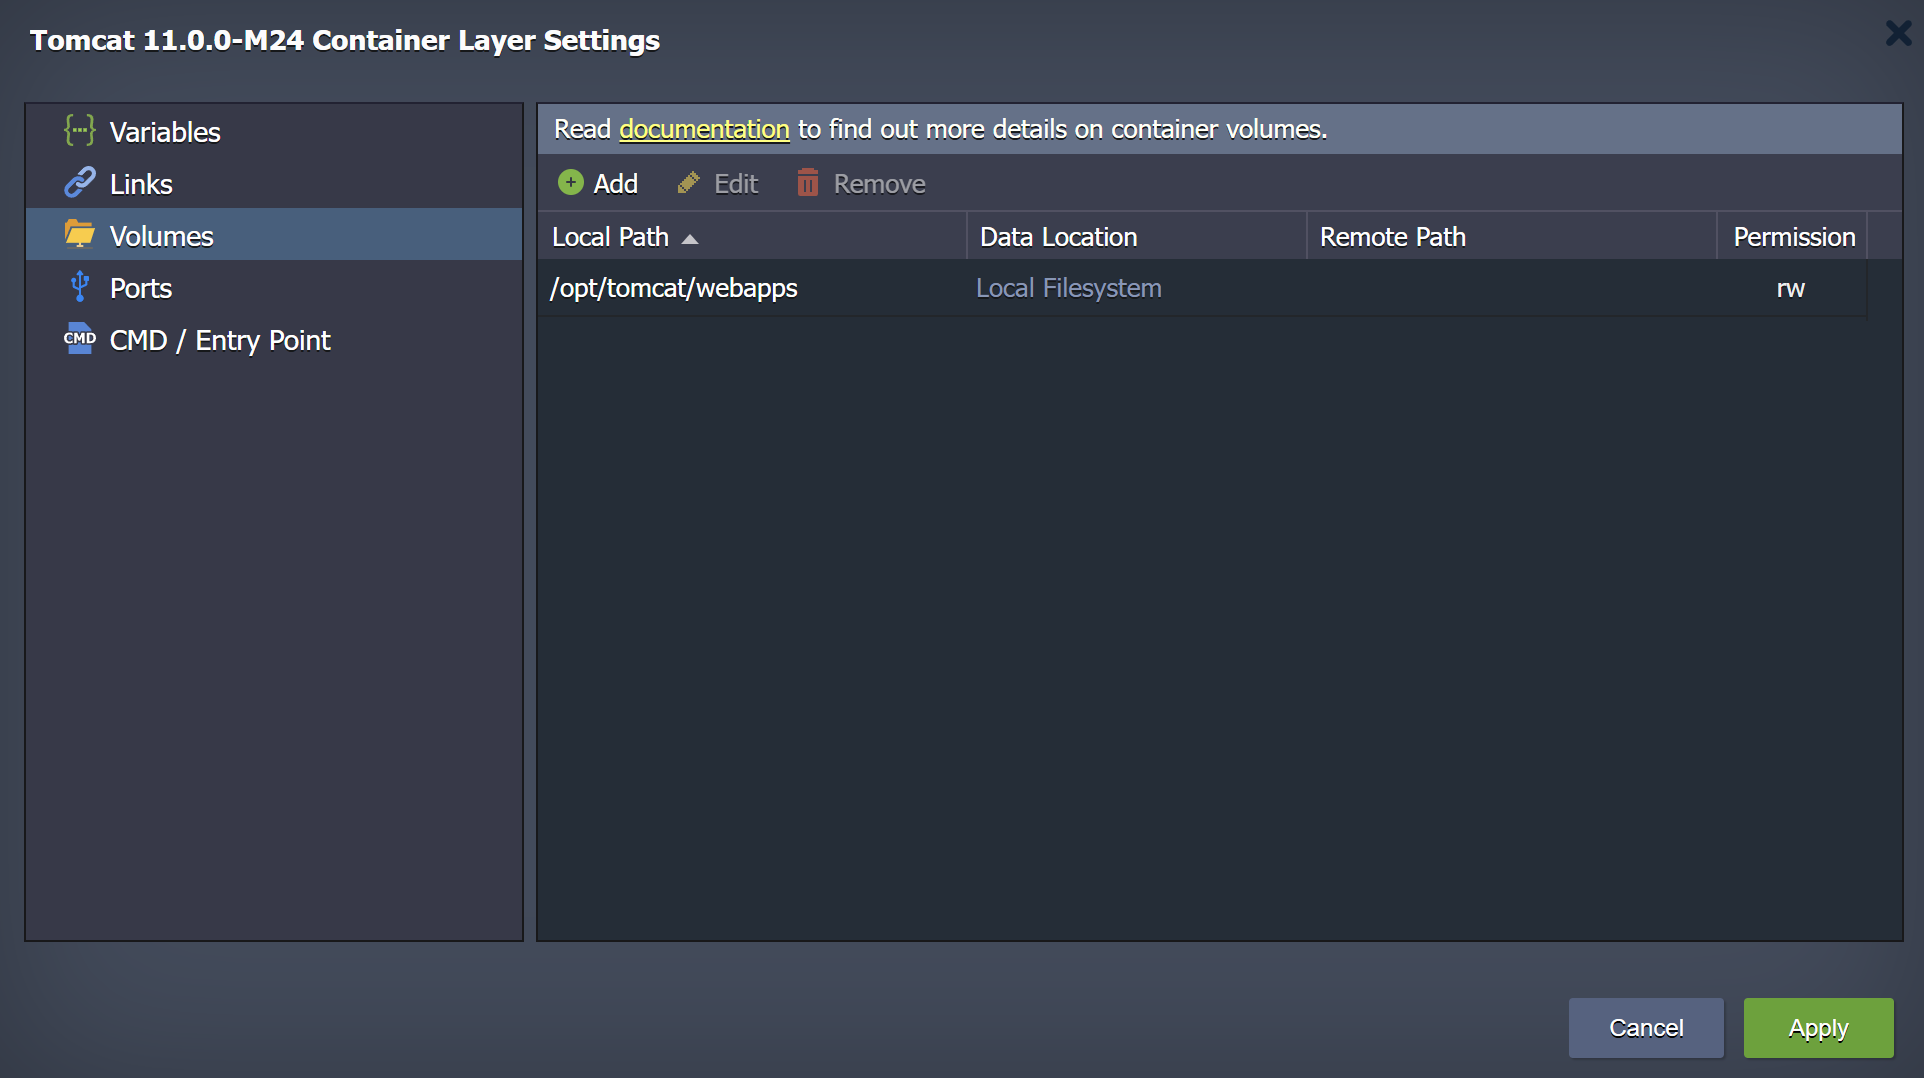
Task: Go to the Ports section
Action: (274, 287)
